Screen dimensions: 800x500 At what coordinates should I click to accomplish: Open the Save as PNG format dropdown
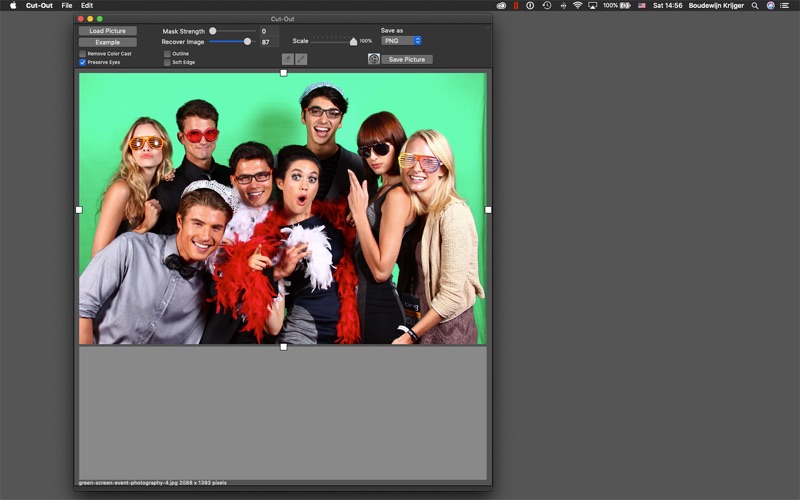(401, 41)
